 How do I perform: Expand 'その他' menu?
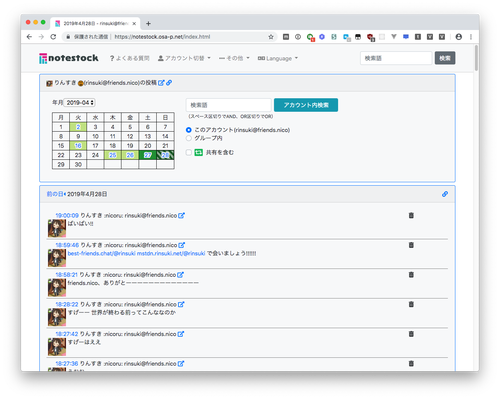[234, 58]
